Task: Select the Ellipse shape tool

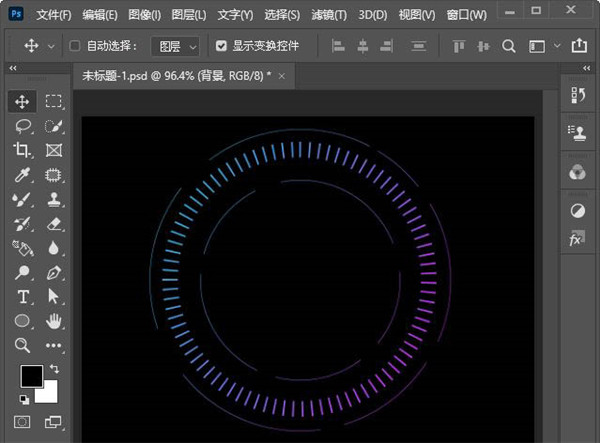Action: (x=22, y=321)
